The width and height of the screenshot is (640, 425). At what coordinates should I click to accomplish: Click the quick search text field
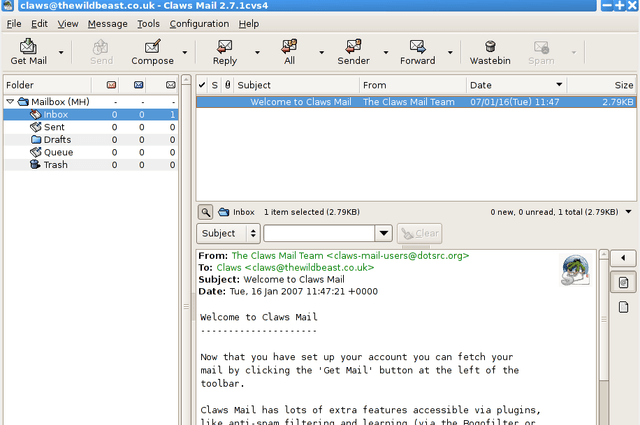click(x=319, y=233)
